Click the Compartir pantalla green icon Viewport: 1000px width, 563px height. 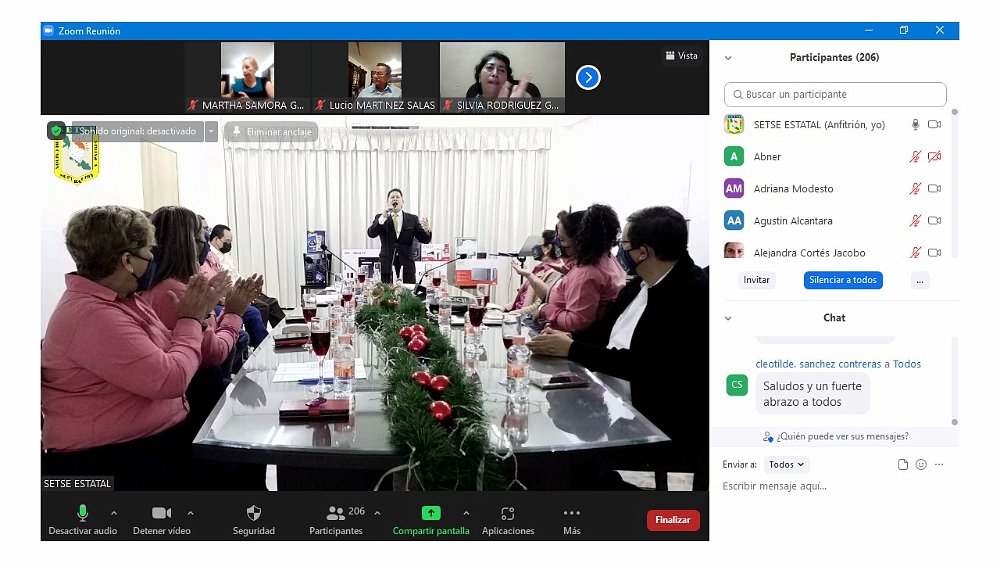click(430, 513)
